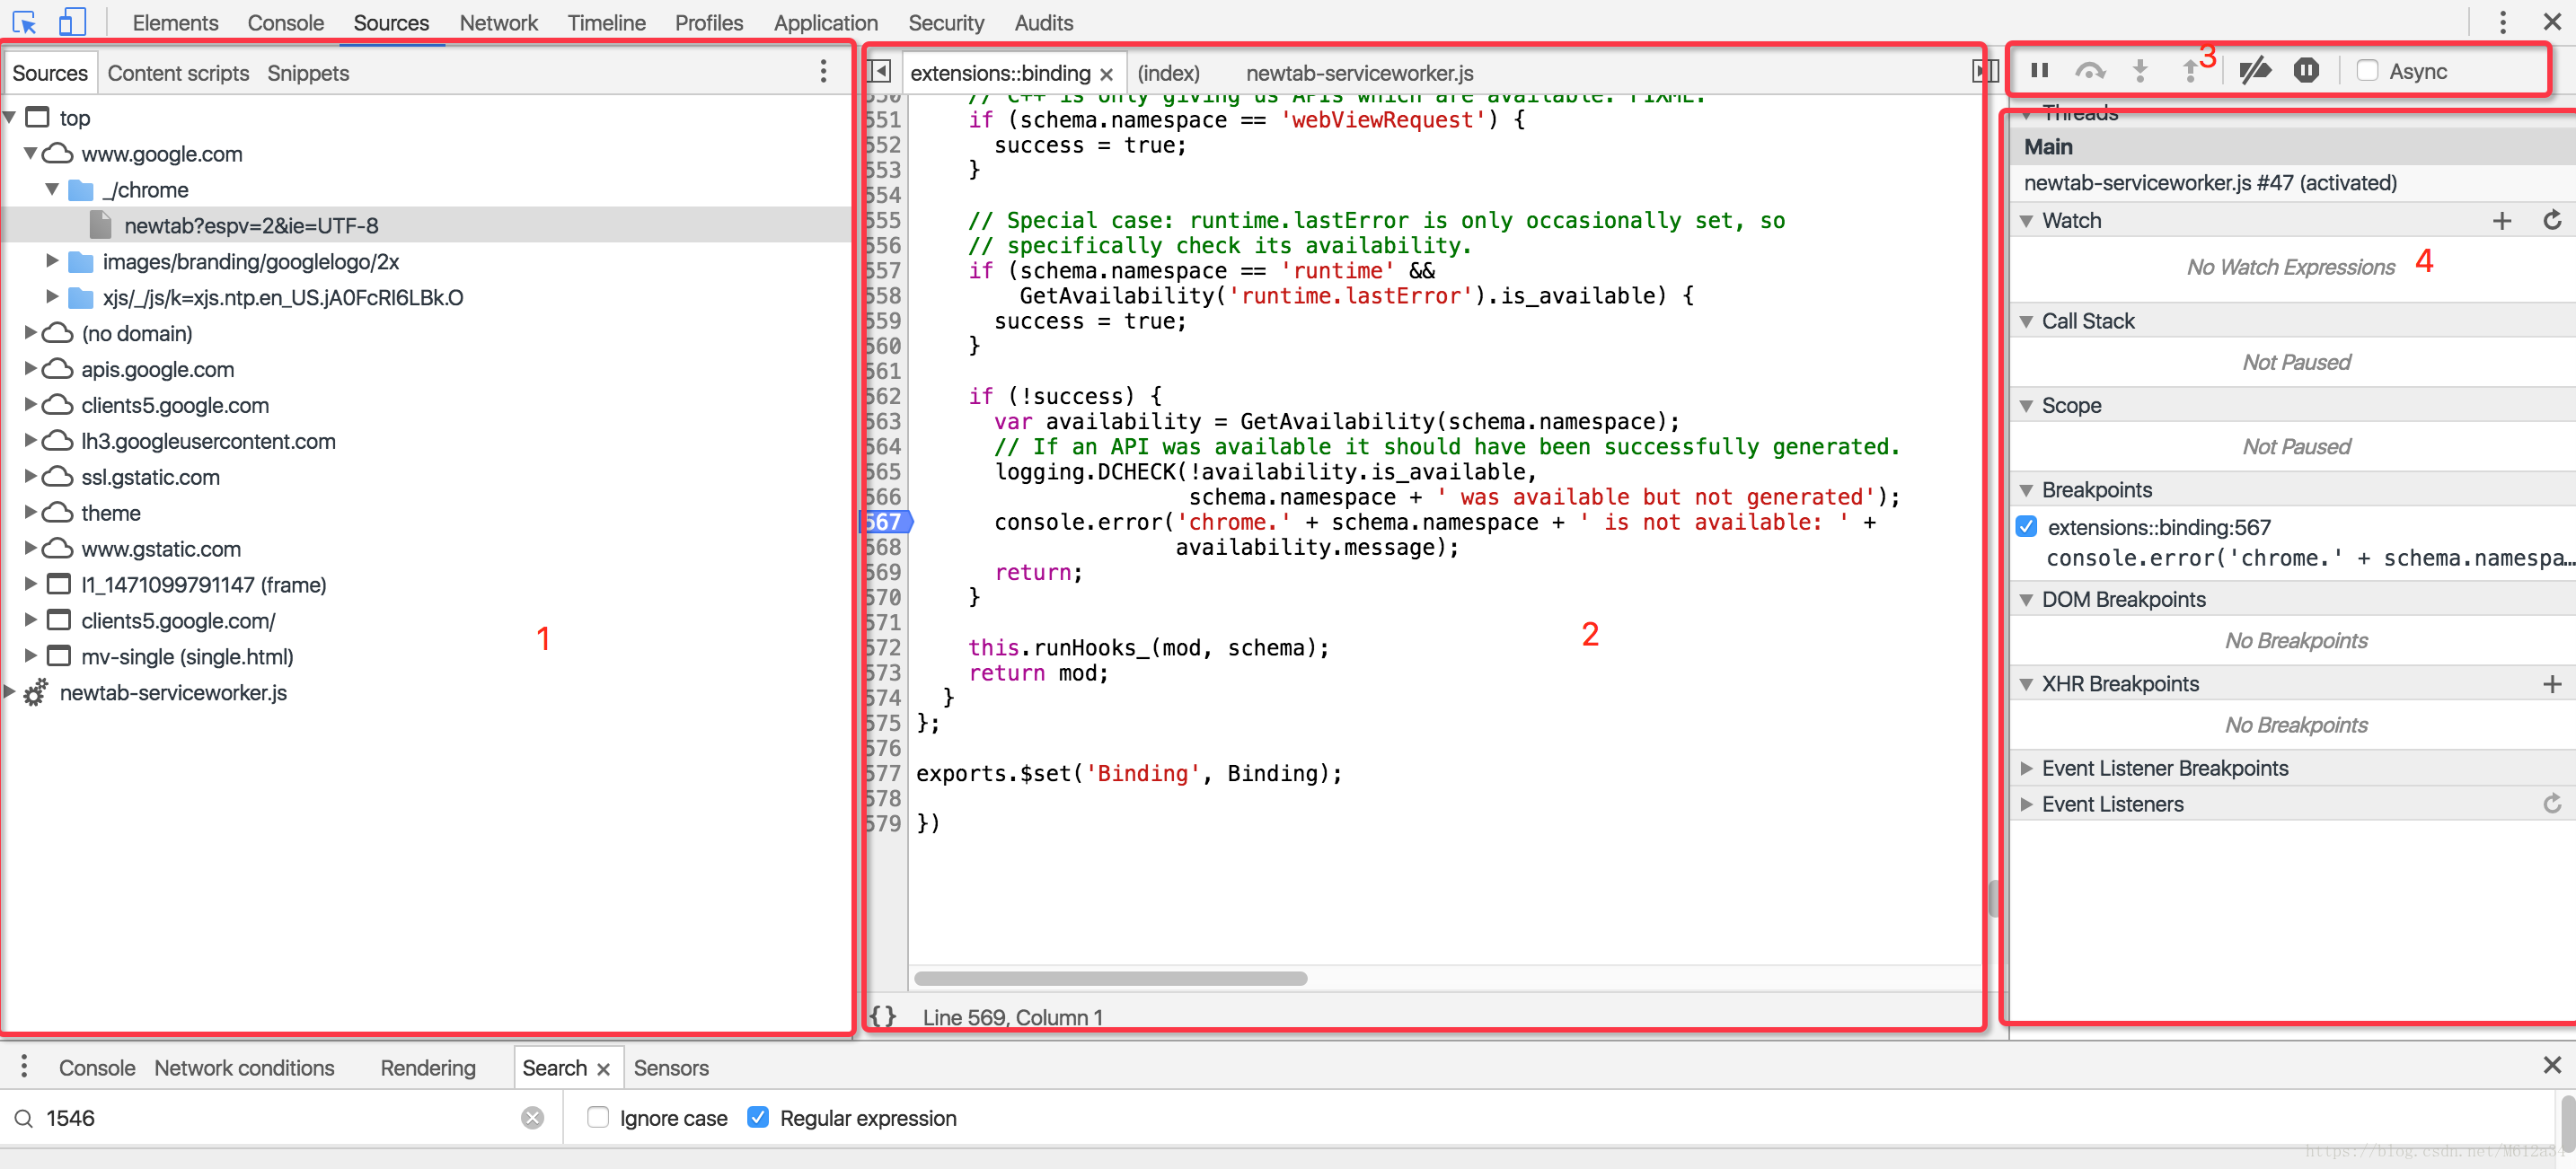Open the Content scripts tab
Viewport: 2576px width, 1169px height.
(178, 73)
